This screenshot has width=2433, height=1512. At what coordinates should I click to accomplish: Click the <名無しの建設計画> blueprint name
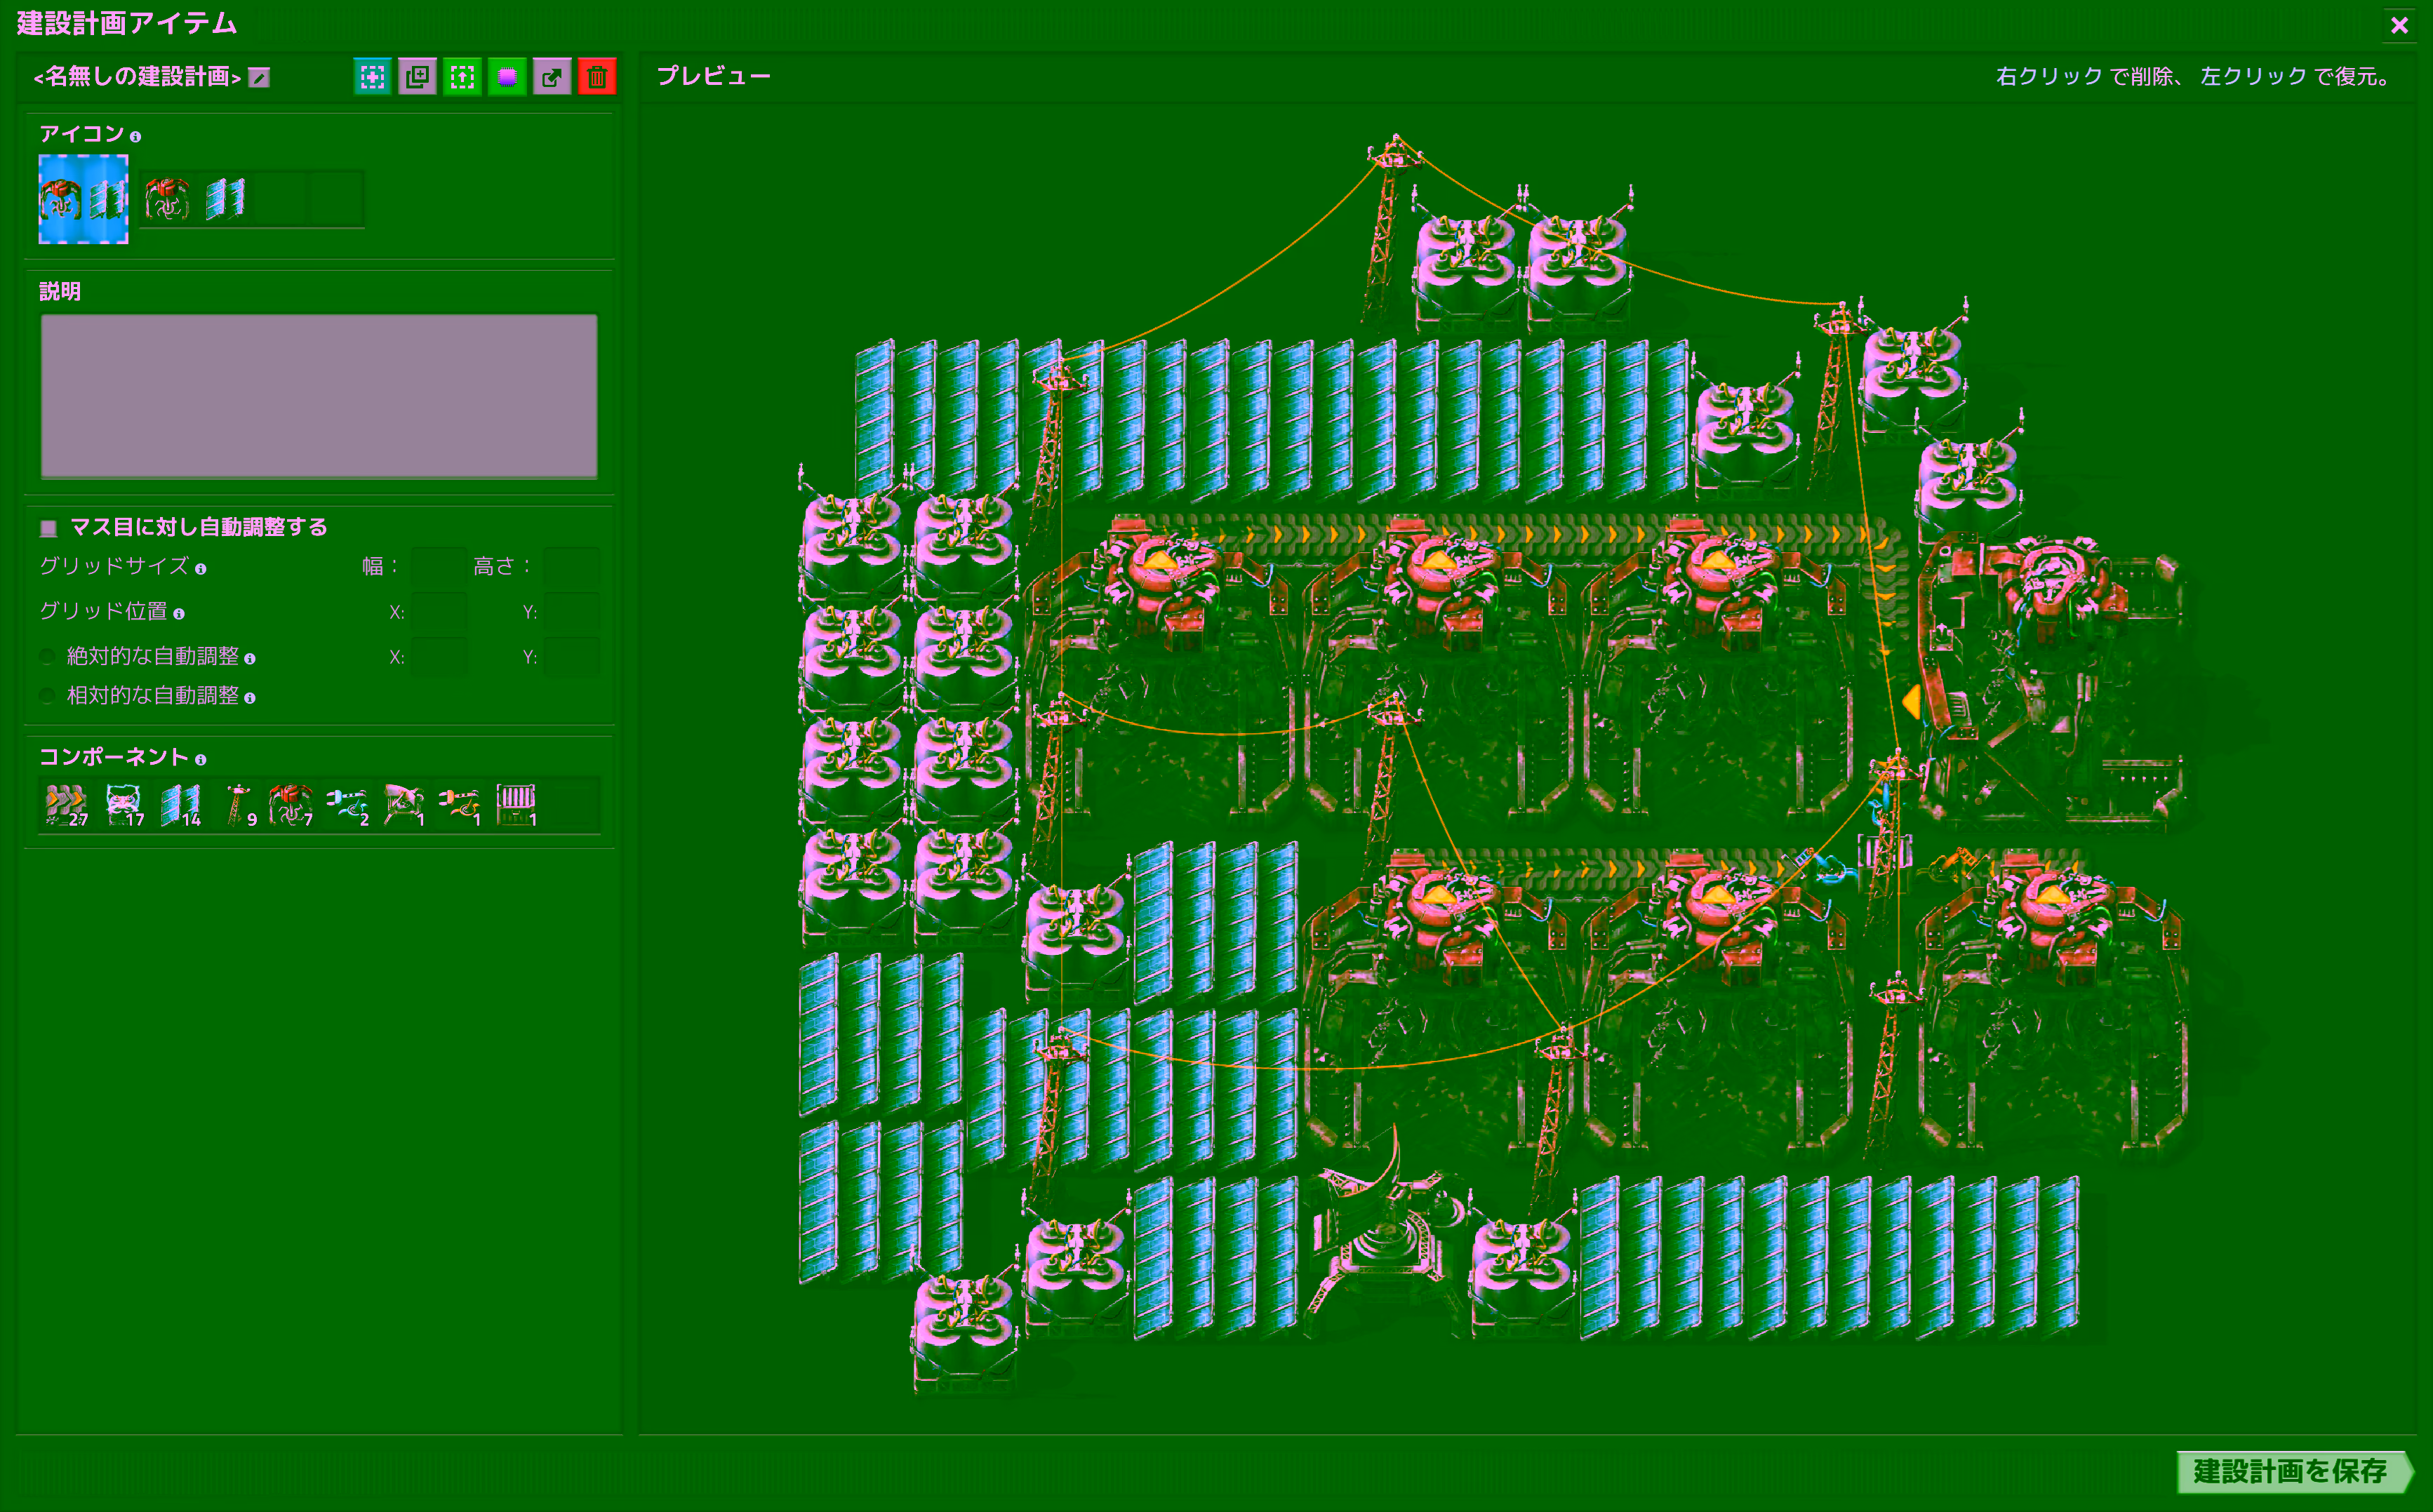tap(138, 77)
